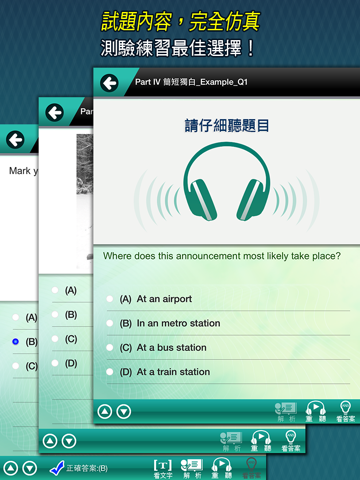This screenshot has width=360, height=480.
Task: Replay audio with 重聽 headphone icon on front screen
Action: tap(315, 411)
